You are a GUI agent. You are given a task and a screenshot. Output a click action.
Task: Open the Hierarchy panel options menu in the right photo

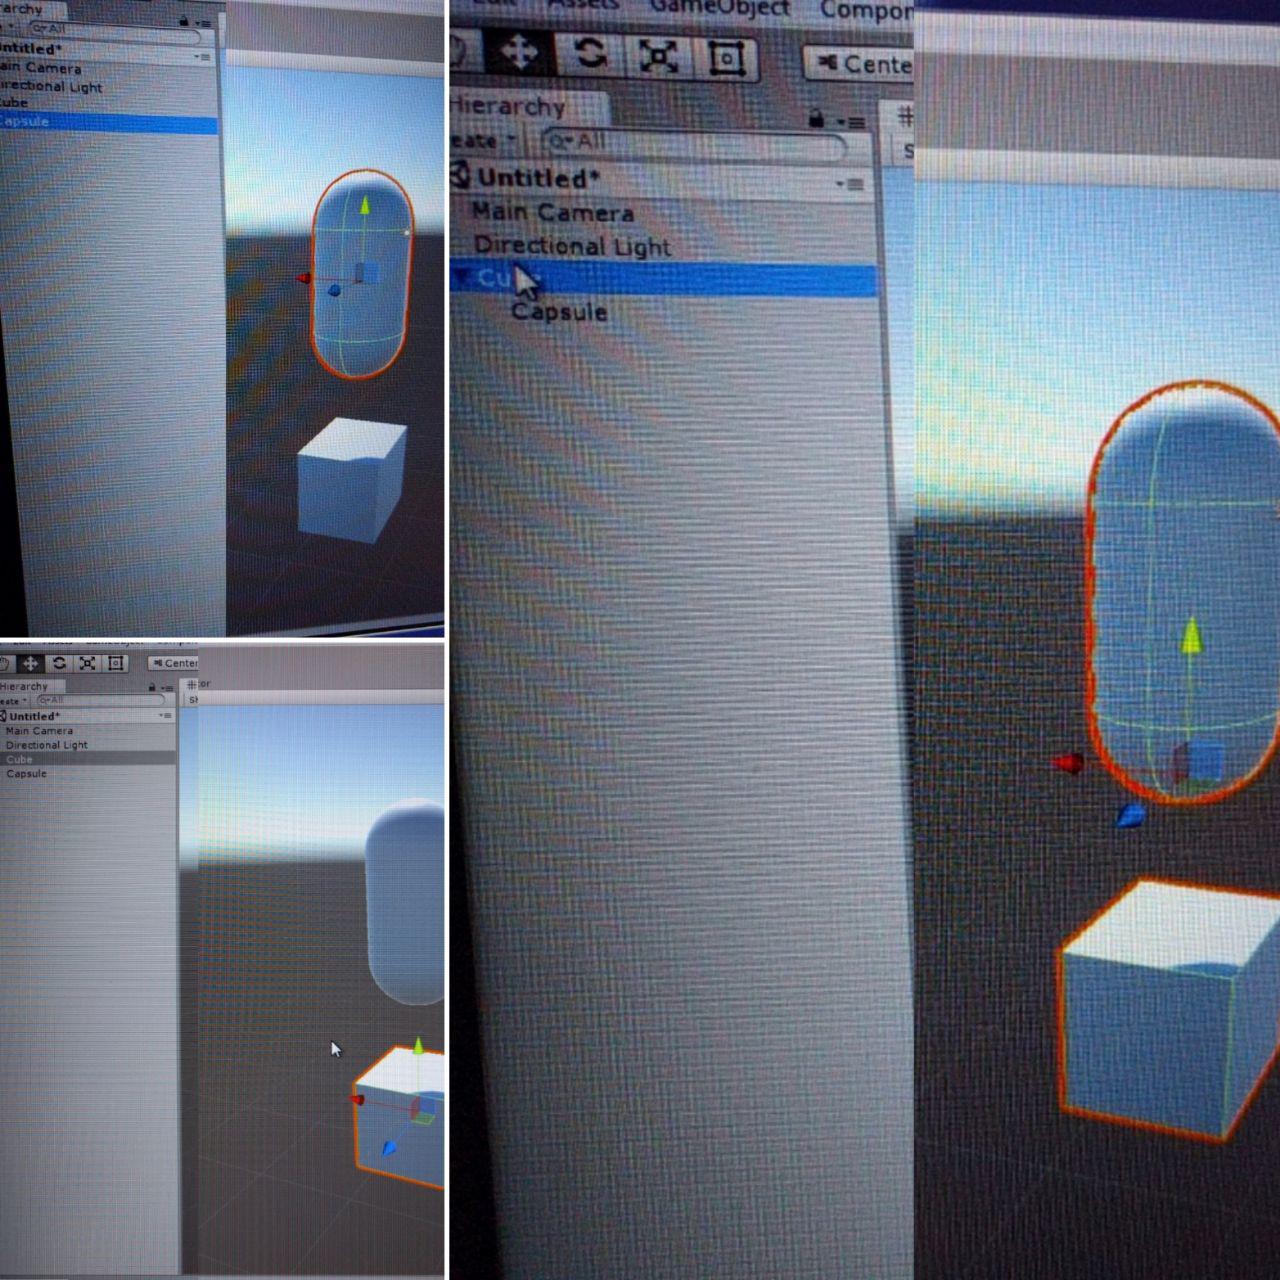point(853,122)
